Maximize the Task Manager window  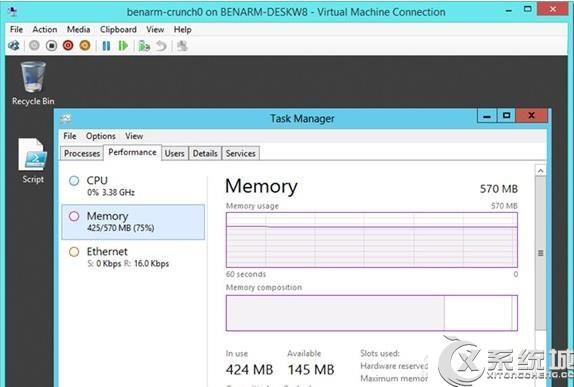pyautogui.click(x=506, y=116)
